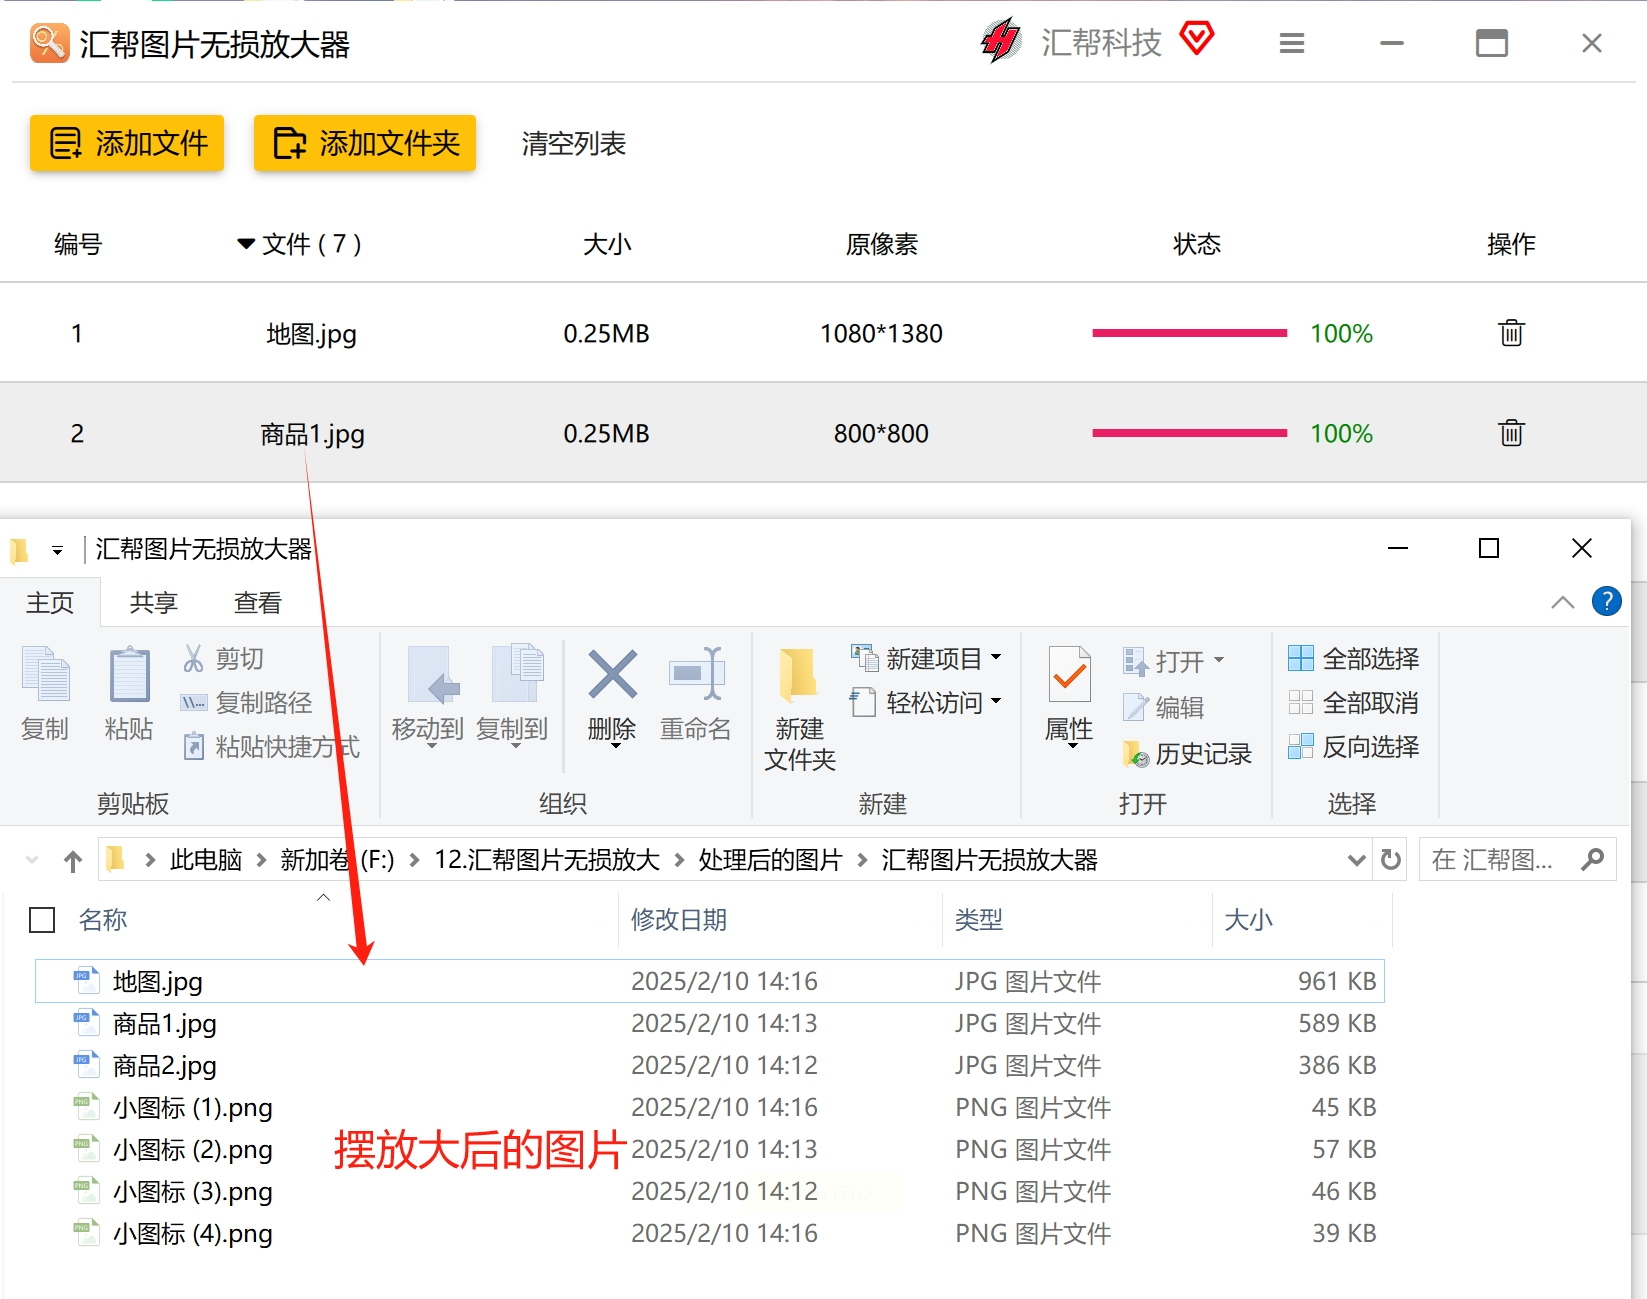The image size is (1647, 1299).
Task: Click 全部选择 to select all files
Action: pyautogui.click(x=1353, y=658)
